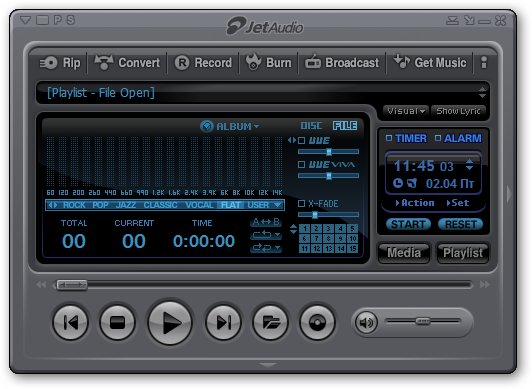Open the Burn tool with flame icon
Screen dimensions: 532x389
pyautogui.click(x=268, y=63)
